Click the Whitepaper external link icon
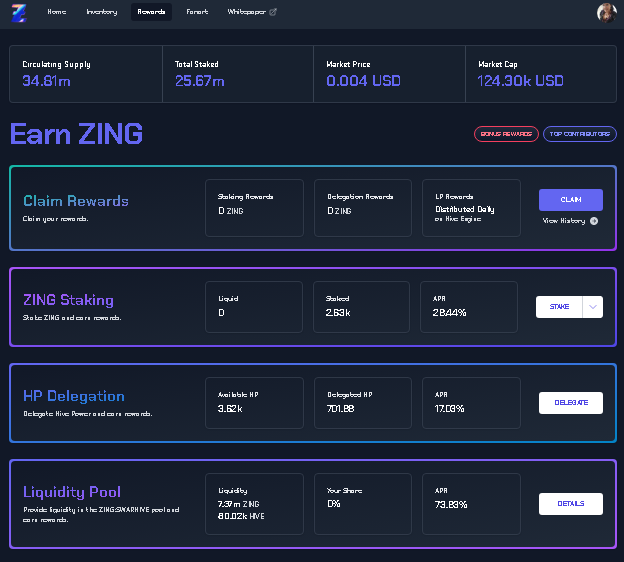 click(273, 12)
